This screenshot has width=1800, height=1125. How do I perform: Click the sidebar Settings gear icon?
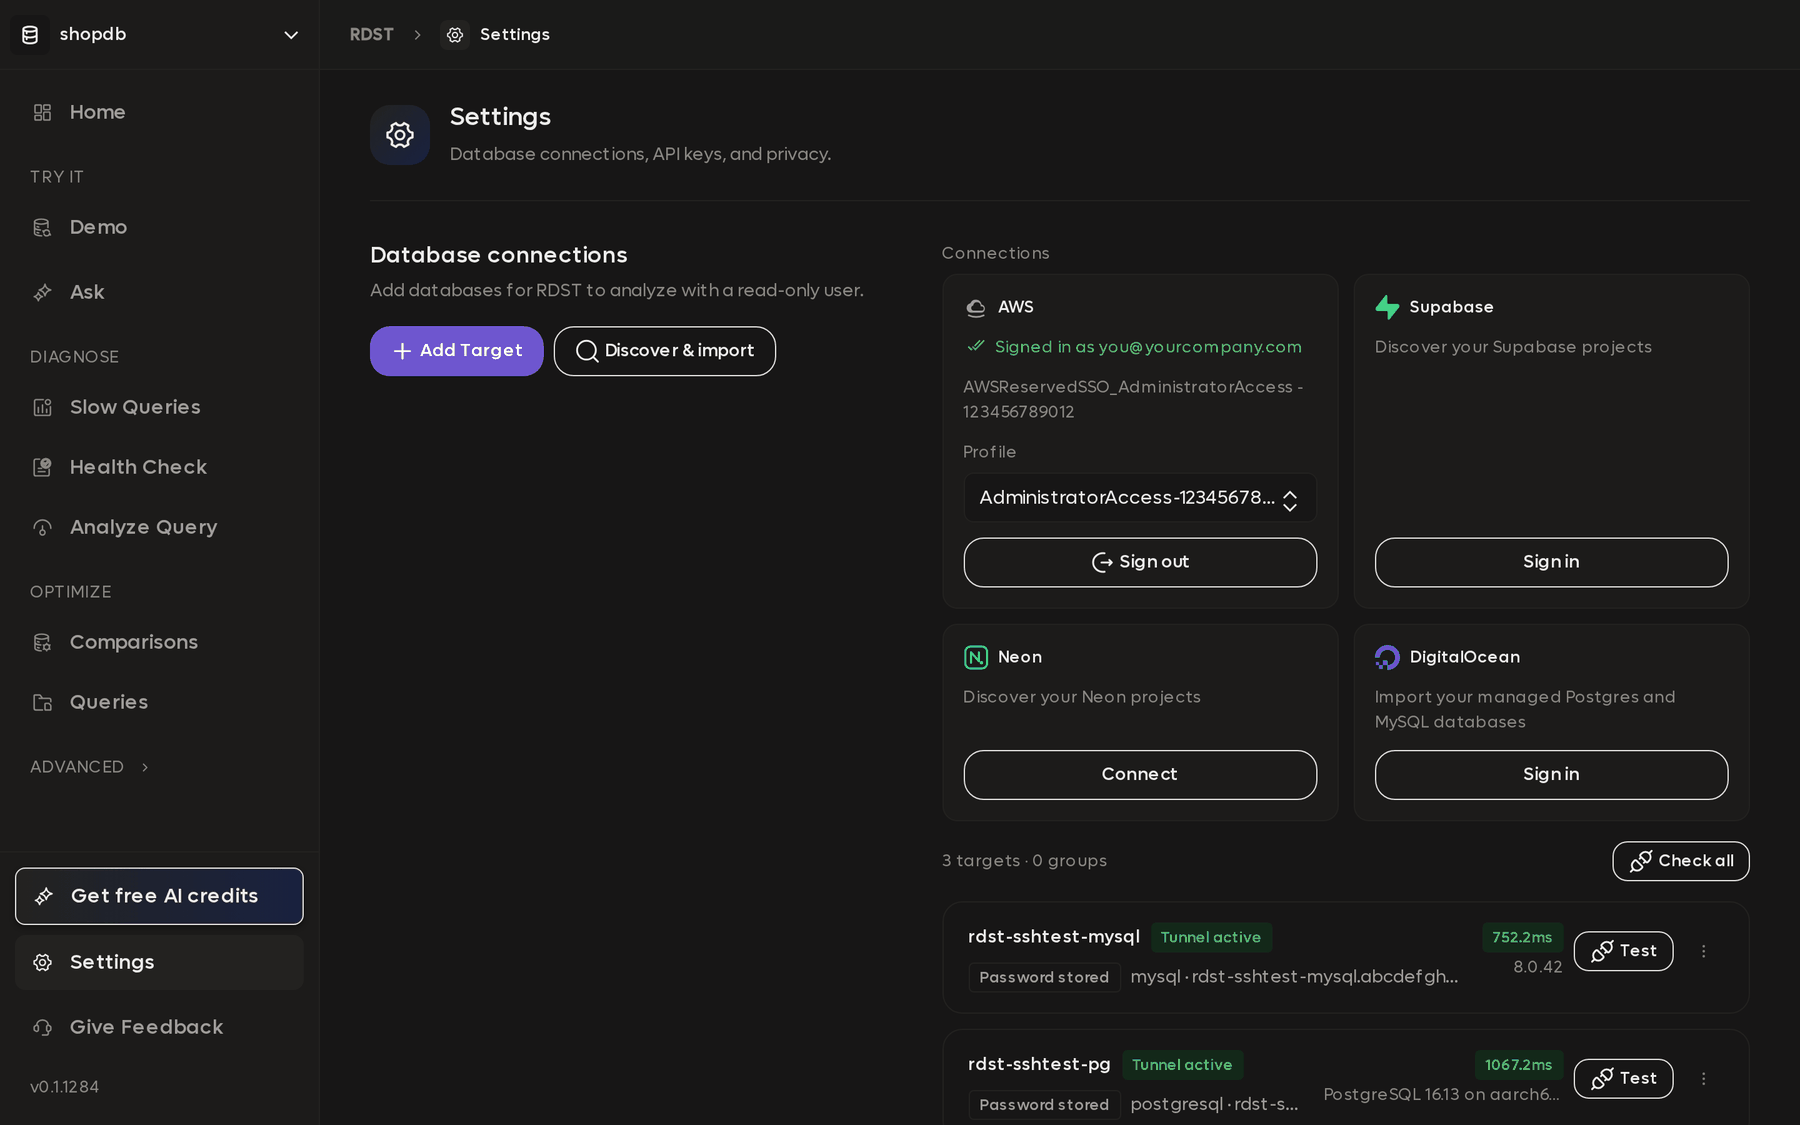pos(42,962)
